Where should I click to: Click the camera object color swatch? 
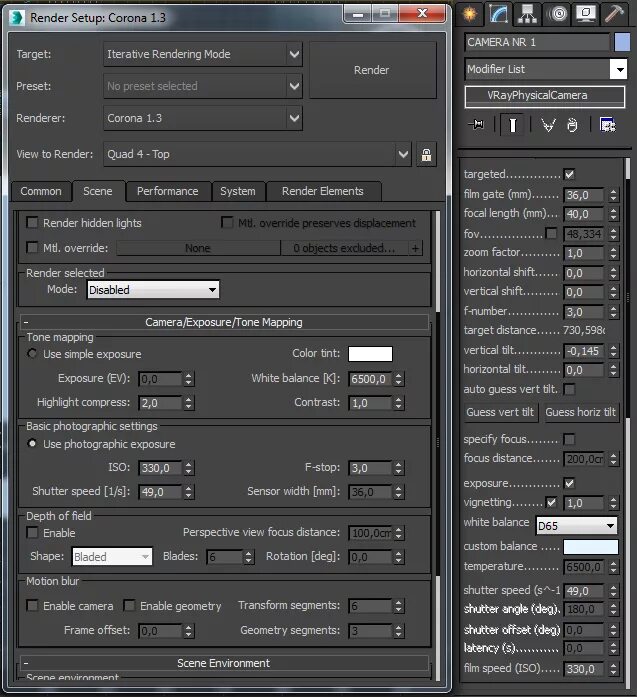point(622,42)
